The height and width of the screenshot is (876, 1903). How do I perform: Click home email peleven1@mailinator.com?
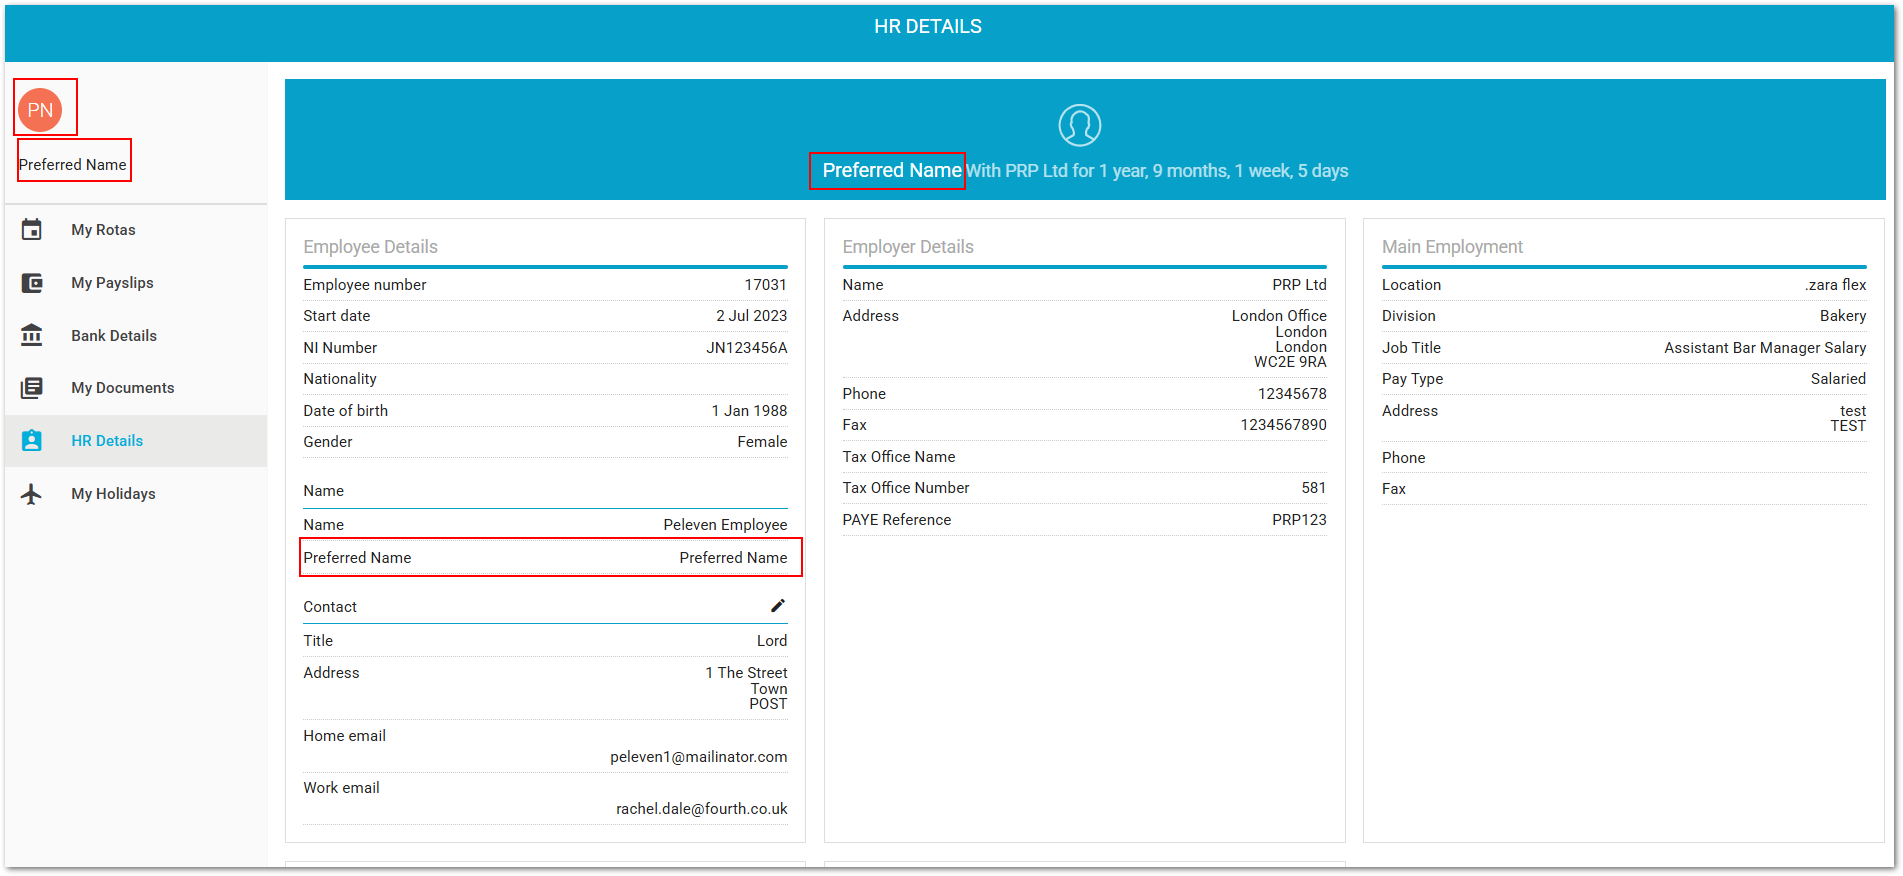(698, 757)
